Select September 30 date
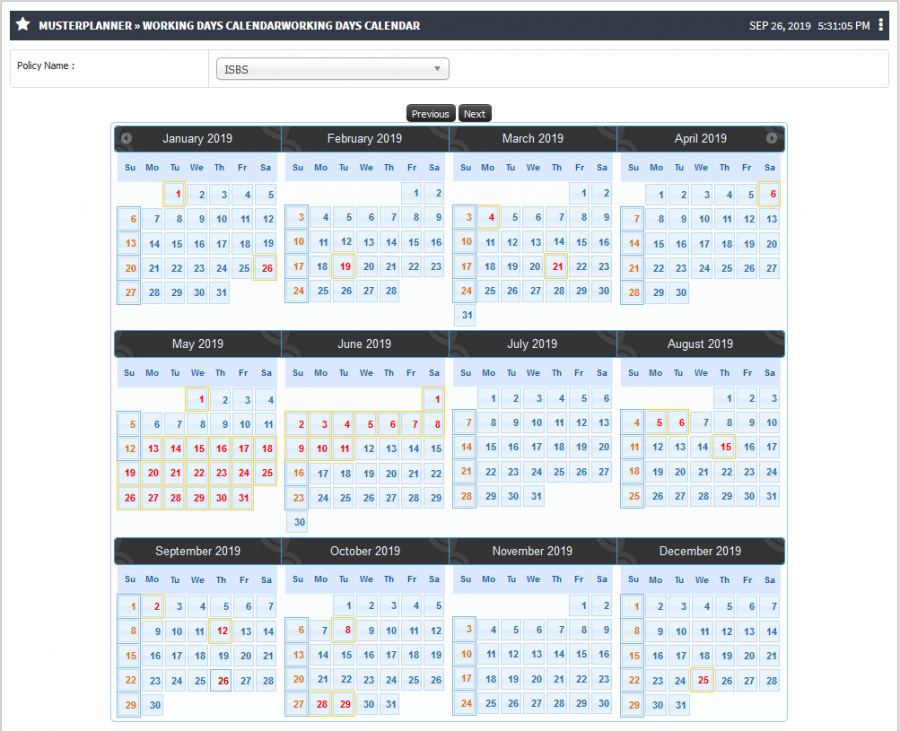 click(x=153, y=705)
